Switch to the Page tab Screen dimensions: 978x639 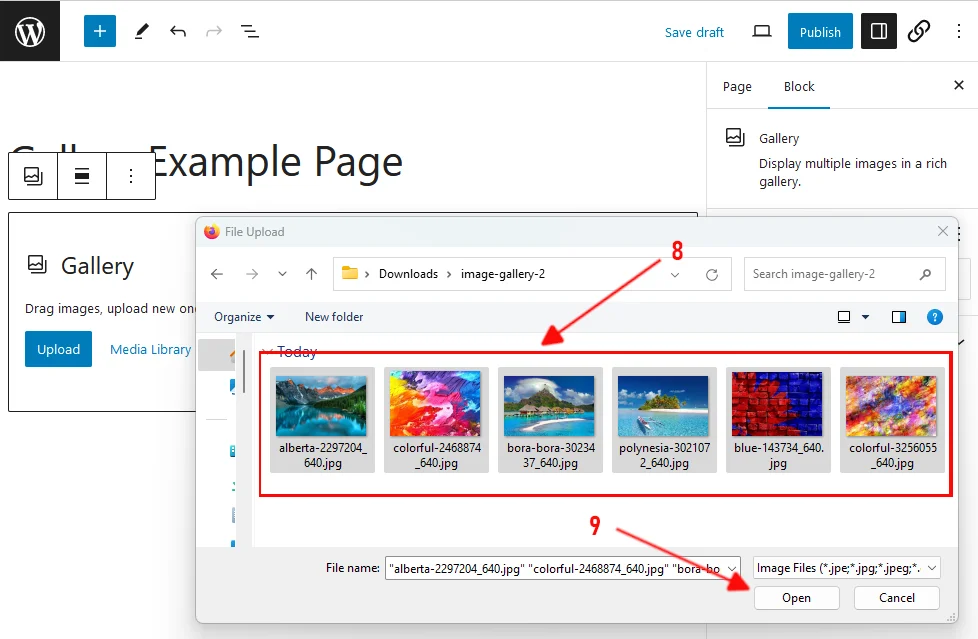click(737, 87)
